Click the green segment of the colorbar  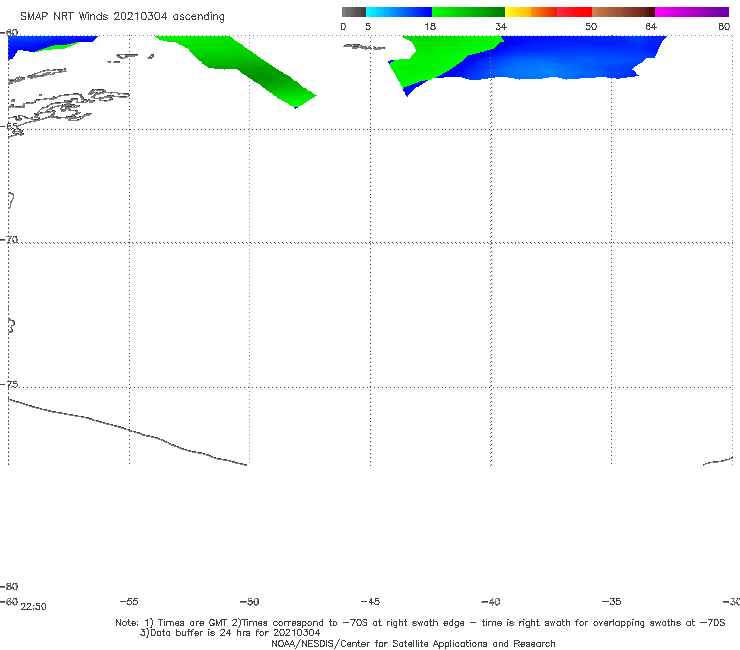(x=468, y=12)
